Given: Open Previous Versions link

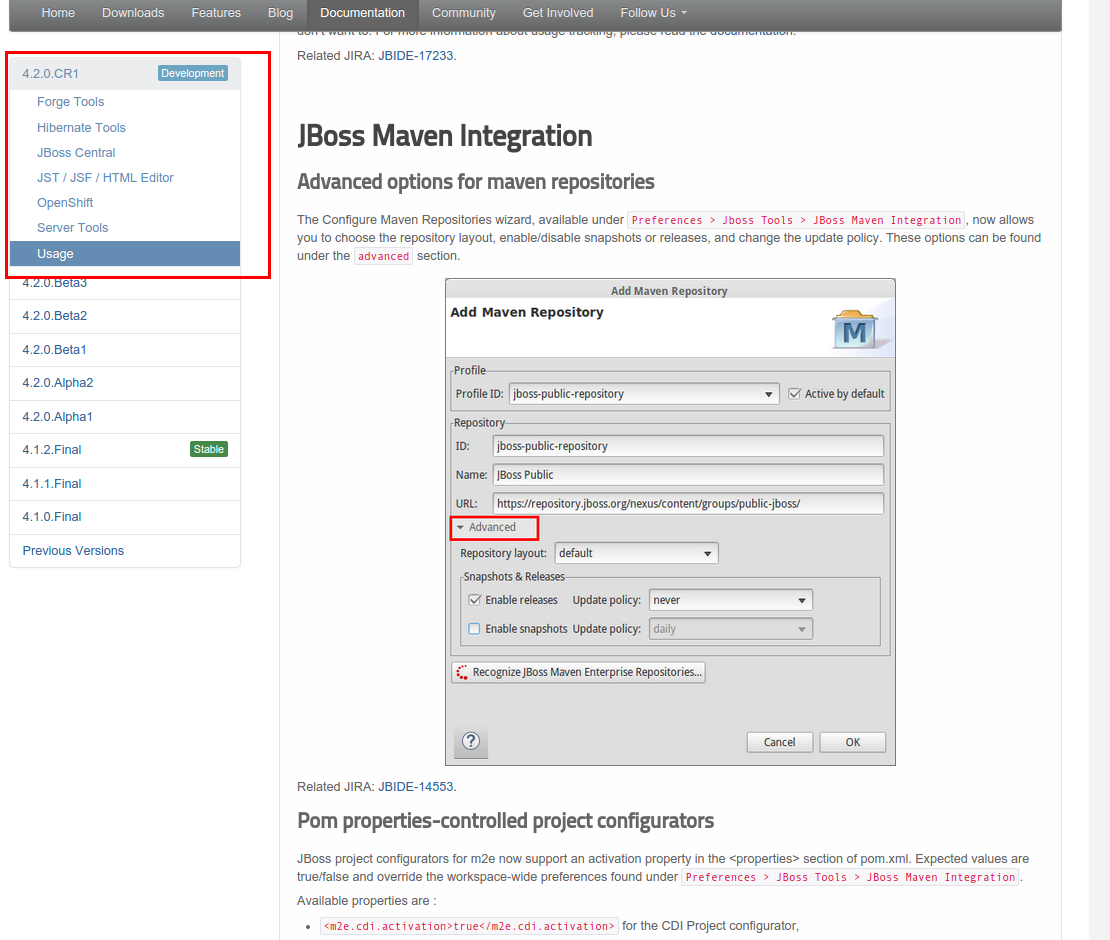Looking at the screenshot, I should point(73,551).
